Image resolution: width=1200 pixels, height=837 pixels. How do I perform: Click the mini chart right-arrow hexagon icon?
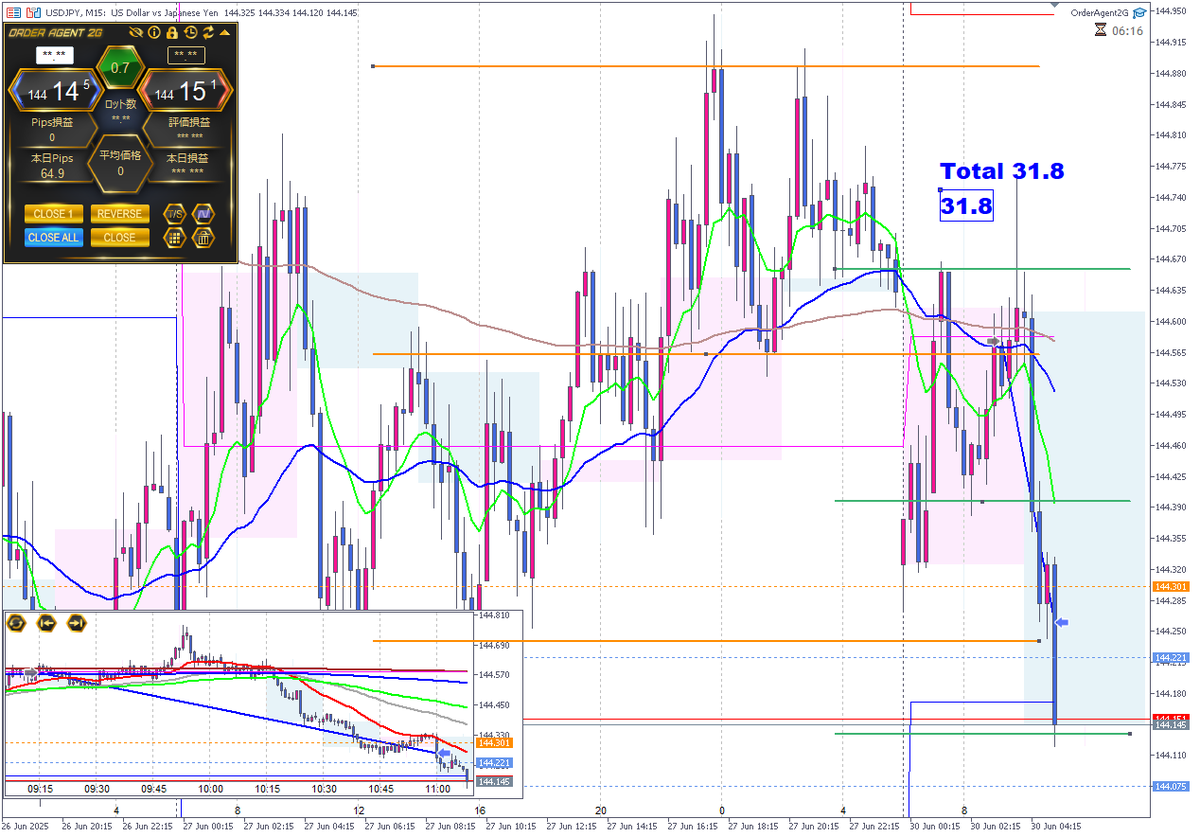(76, 623)
